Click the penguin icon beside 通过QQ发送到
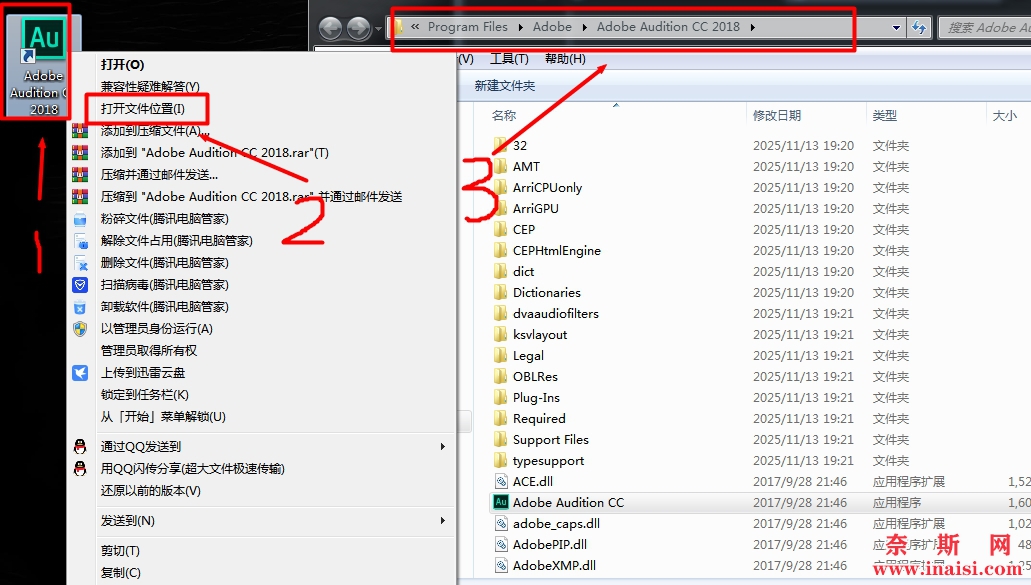 click(80, 447)
